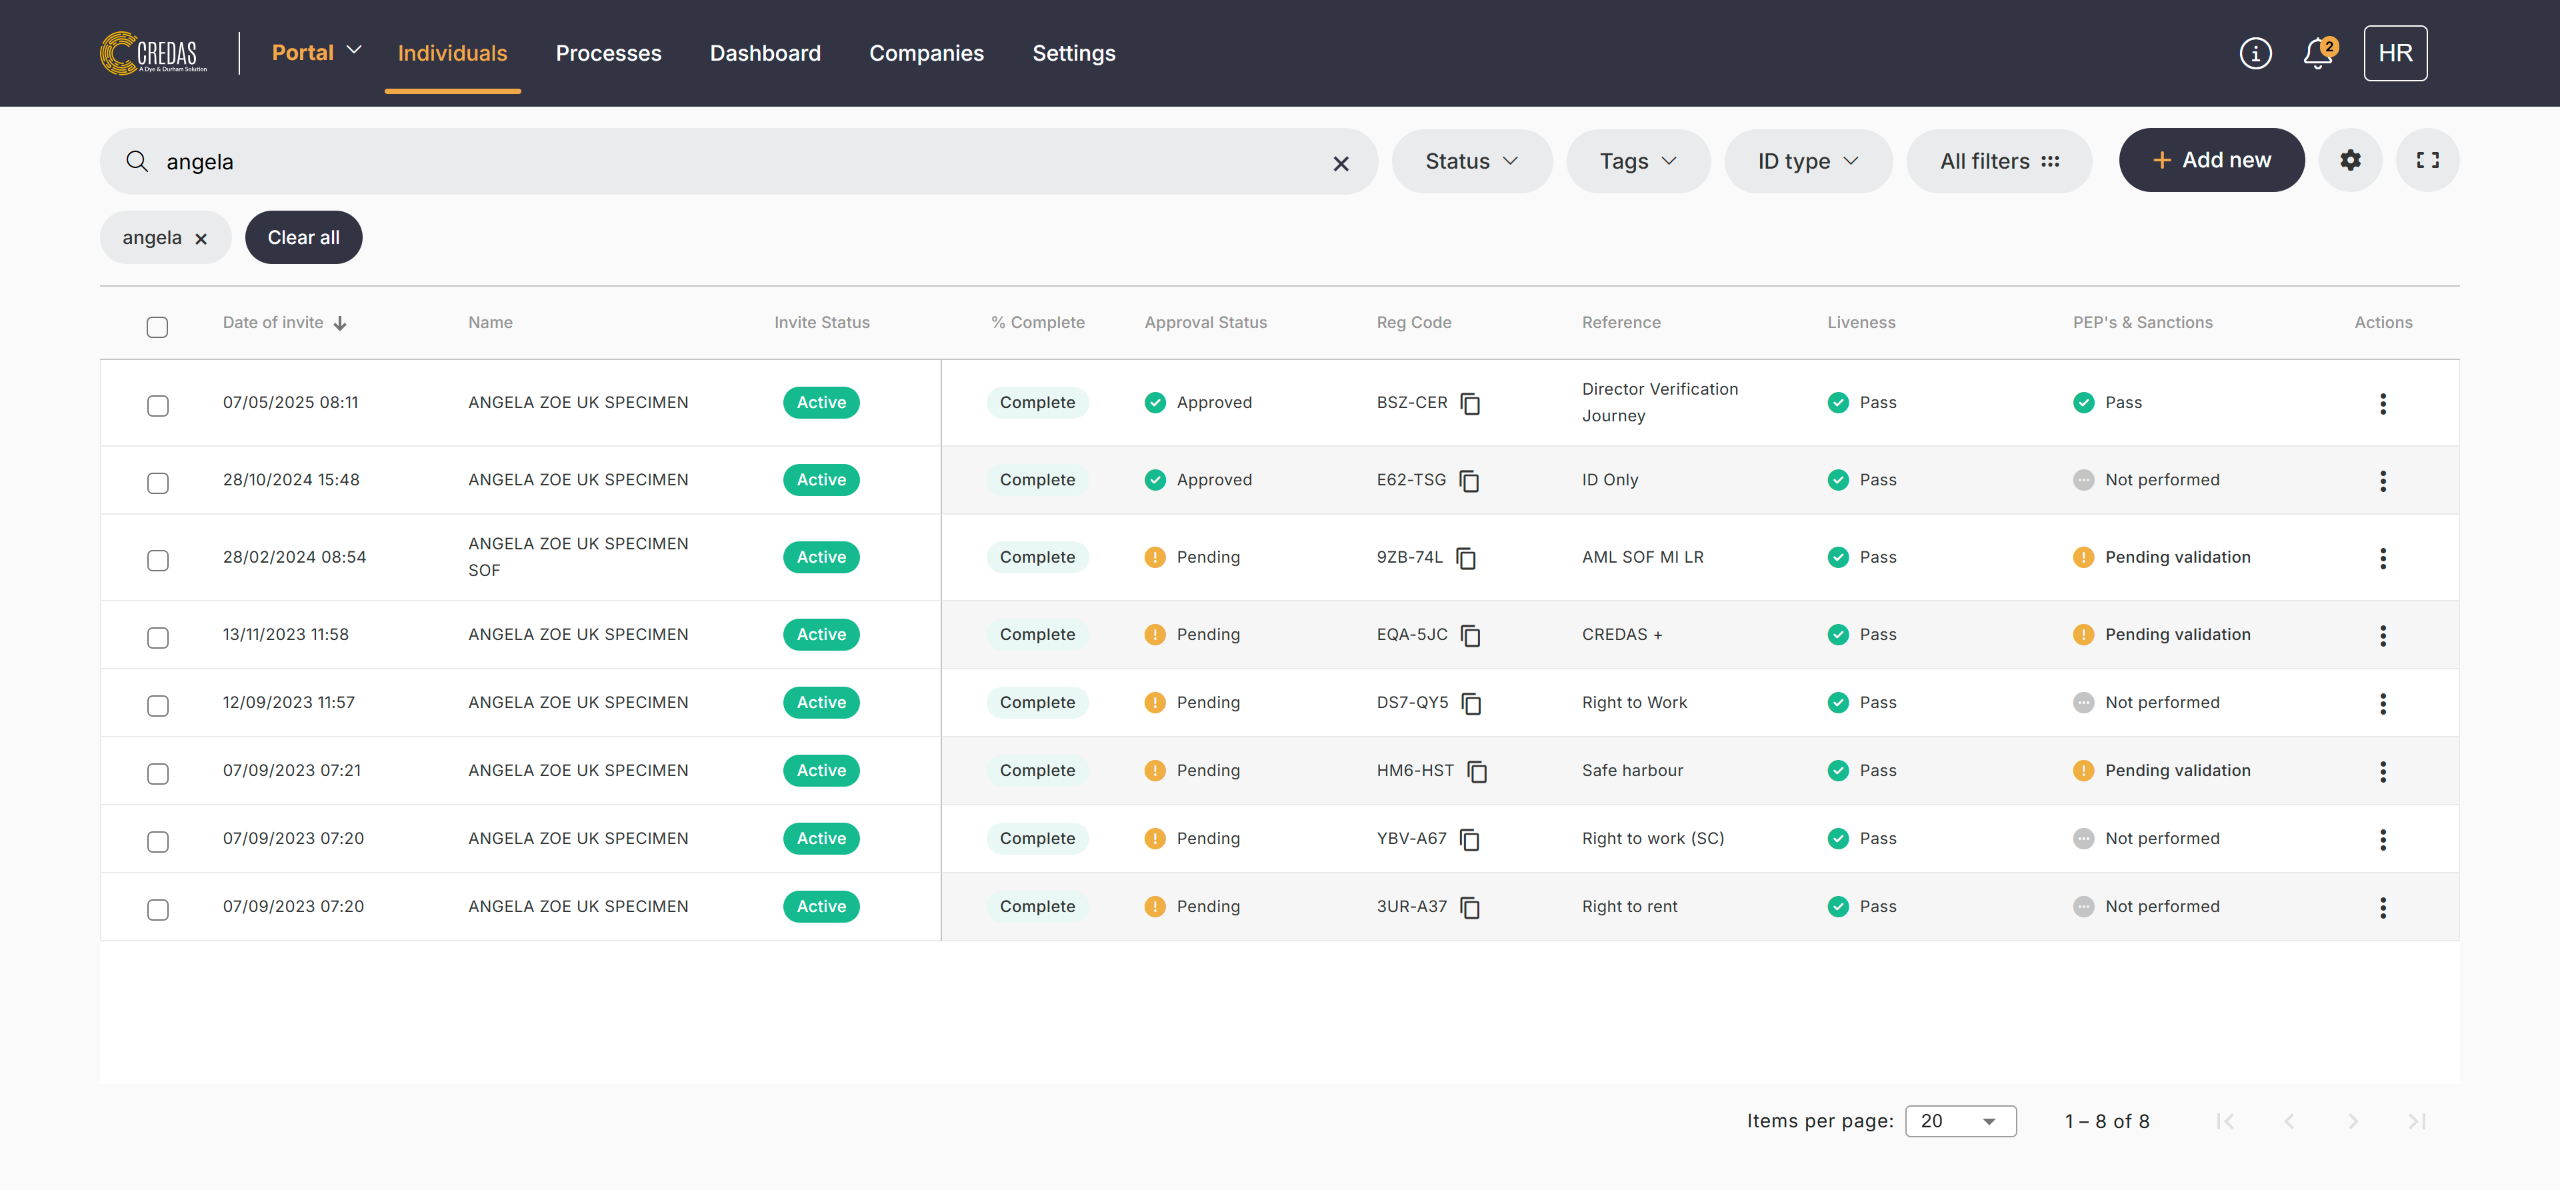This screenshot has height=1190, width=2560.
Task: Expand the Status filter dropdown
Action: [x=1471, y=161]
